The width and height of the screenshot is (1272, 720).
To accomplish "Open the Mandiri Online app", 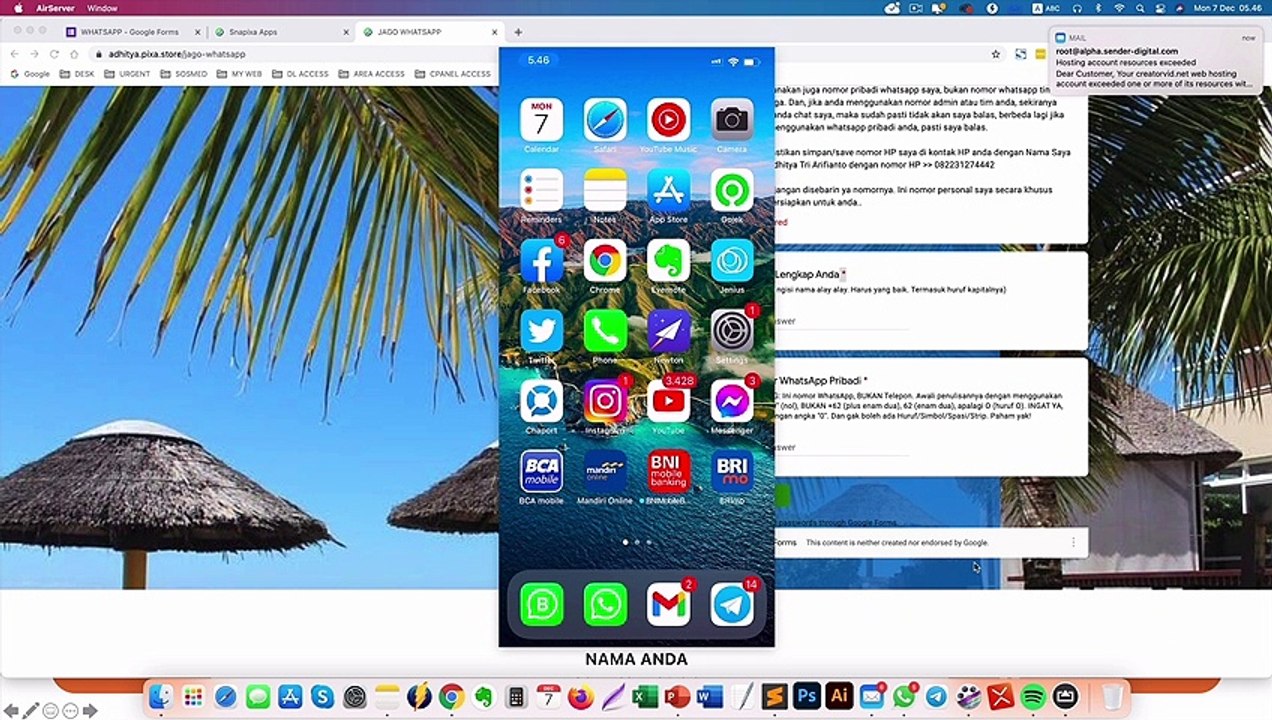I will pyautogui.click(x=605, y=471).
